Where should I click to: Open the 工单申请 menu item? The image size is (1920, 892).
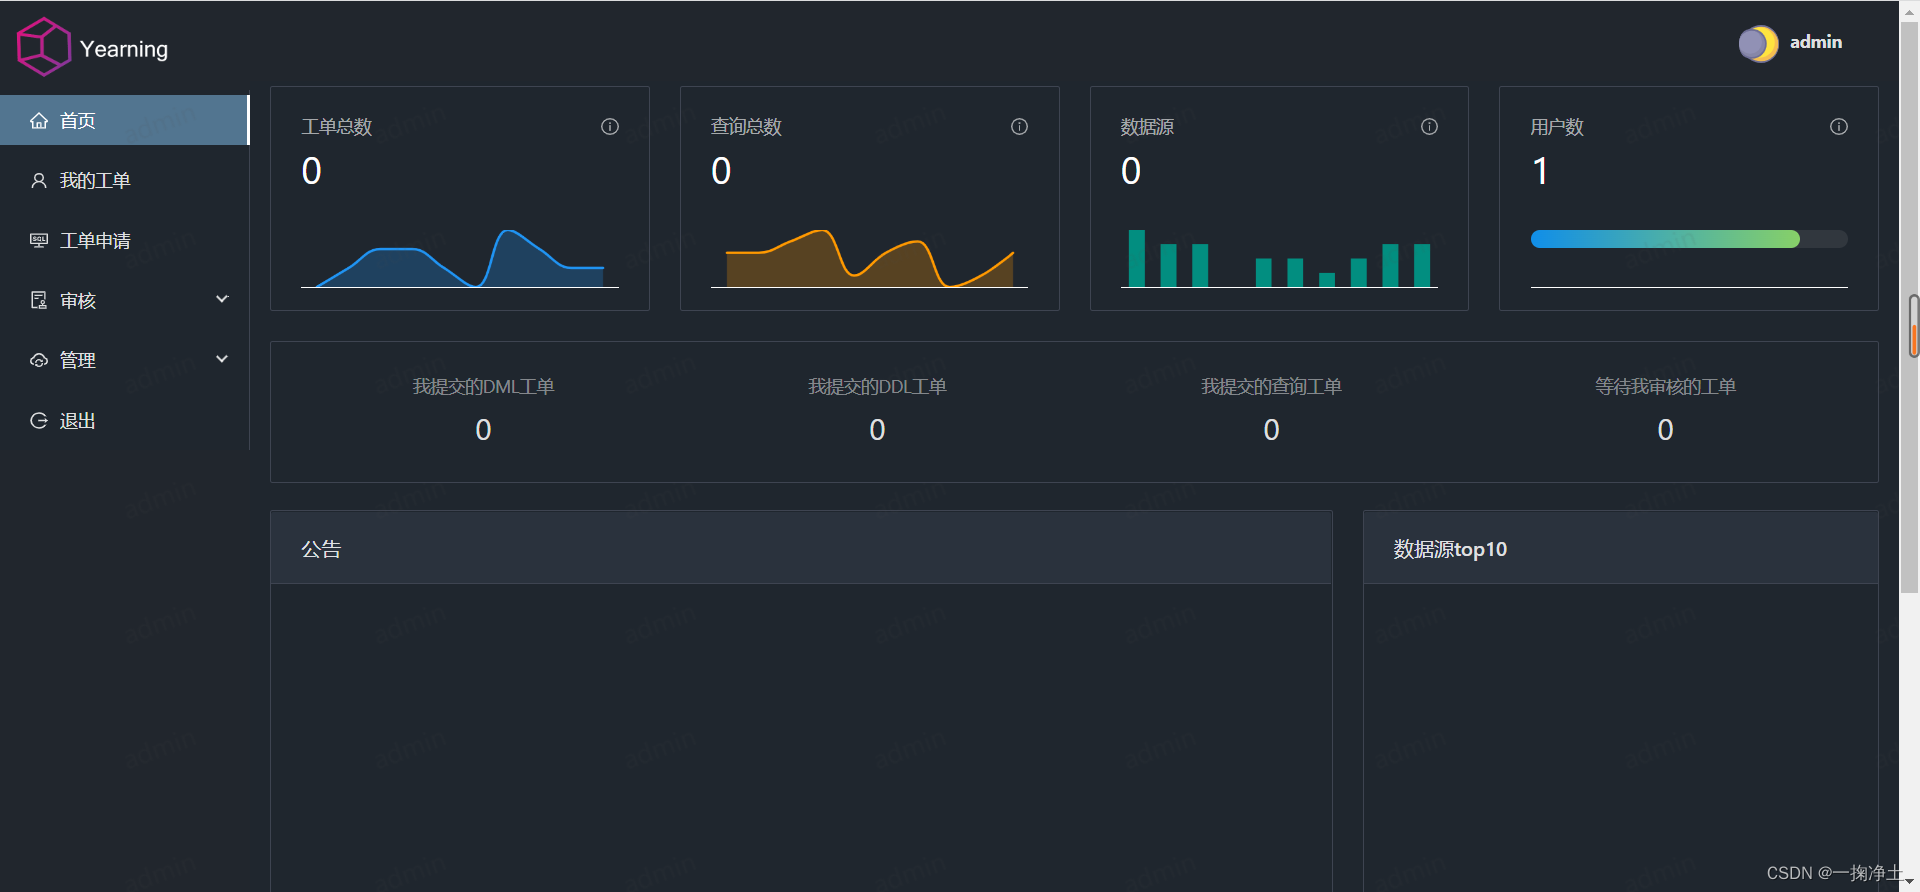[x=124, y=240]
